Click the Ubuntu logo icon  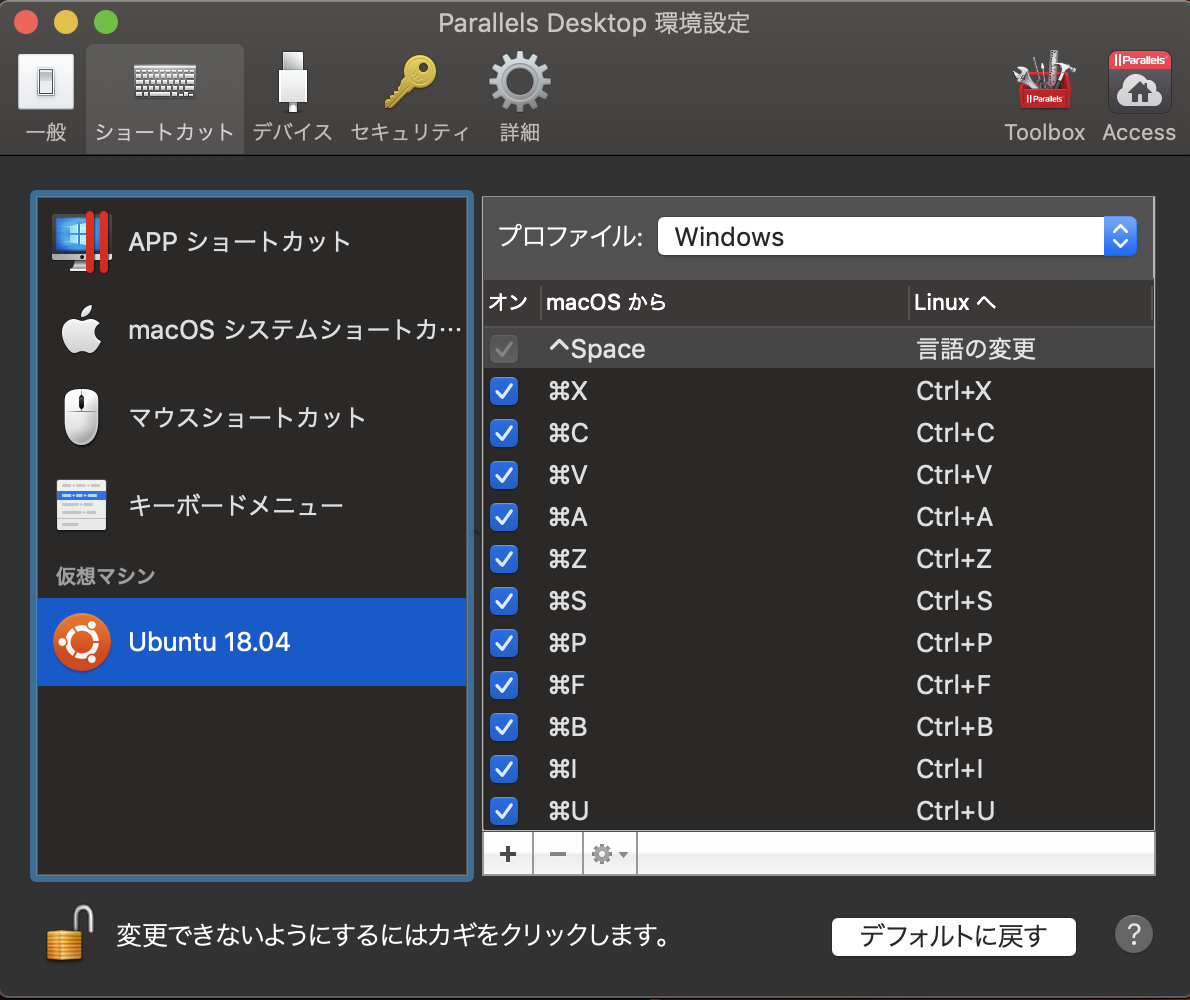coord(82,642)
